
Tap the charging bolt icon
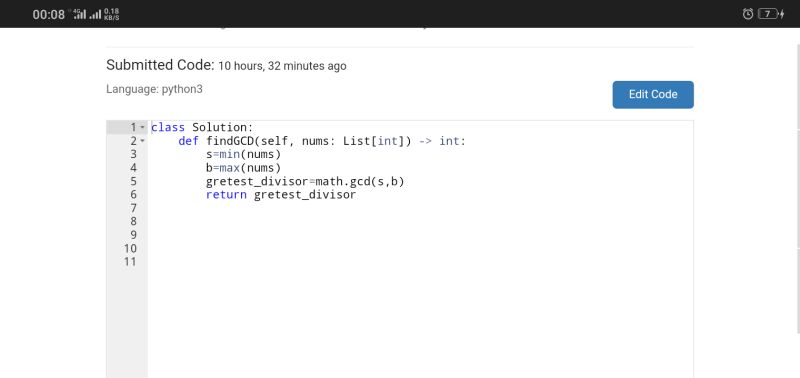pos(782,14)
